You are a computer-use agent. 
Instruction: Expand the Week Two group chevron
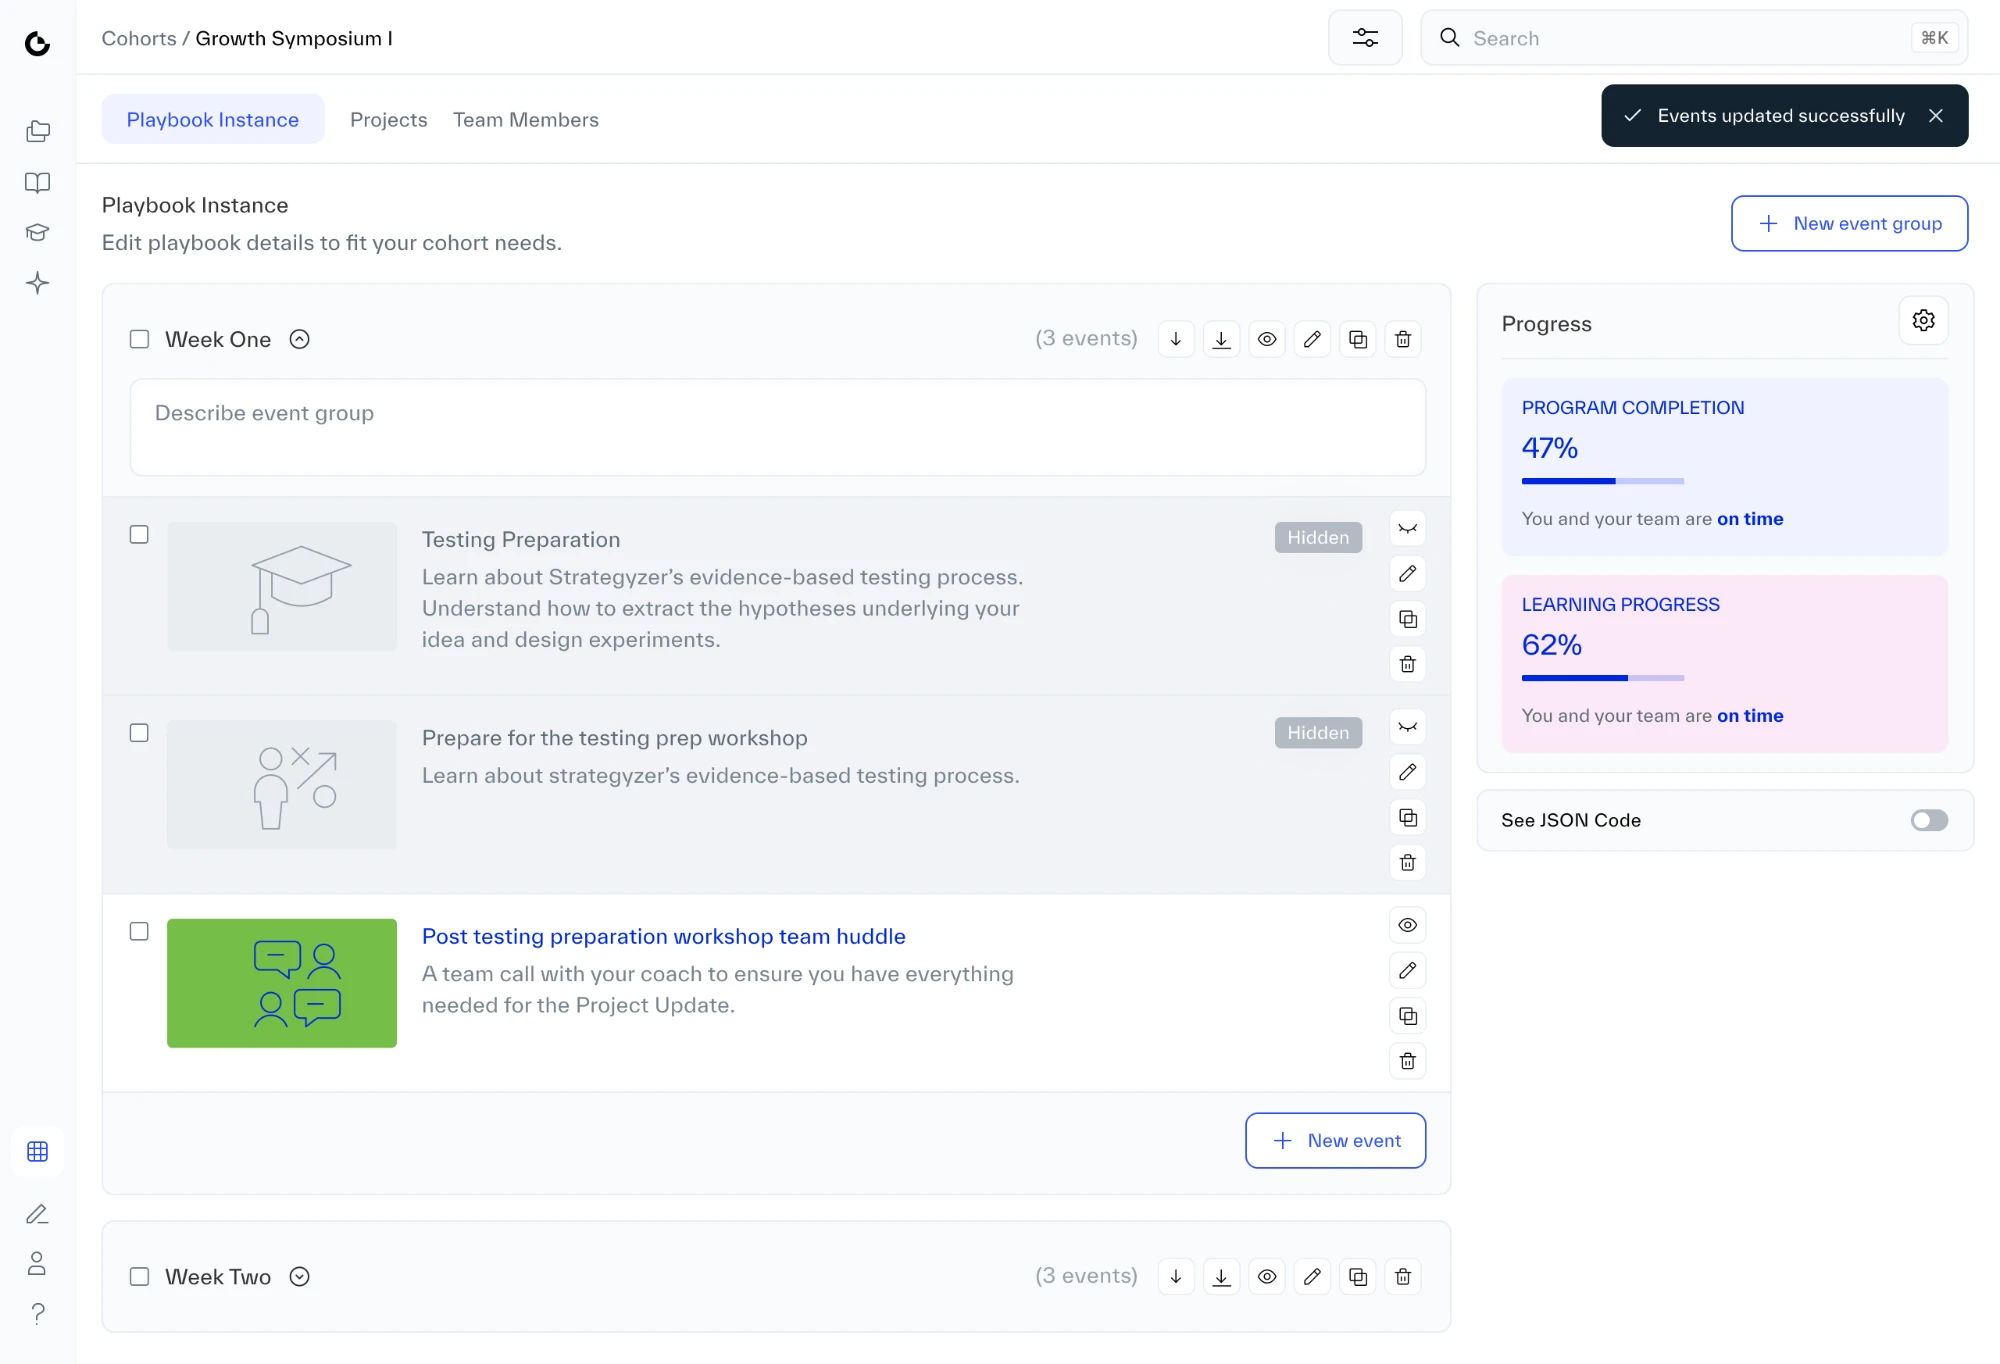(299, 1276)
